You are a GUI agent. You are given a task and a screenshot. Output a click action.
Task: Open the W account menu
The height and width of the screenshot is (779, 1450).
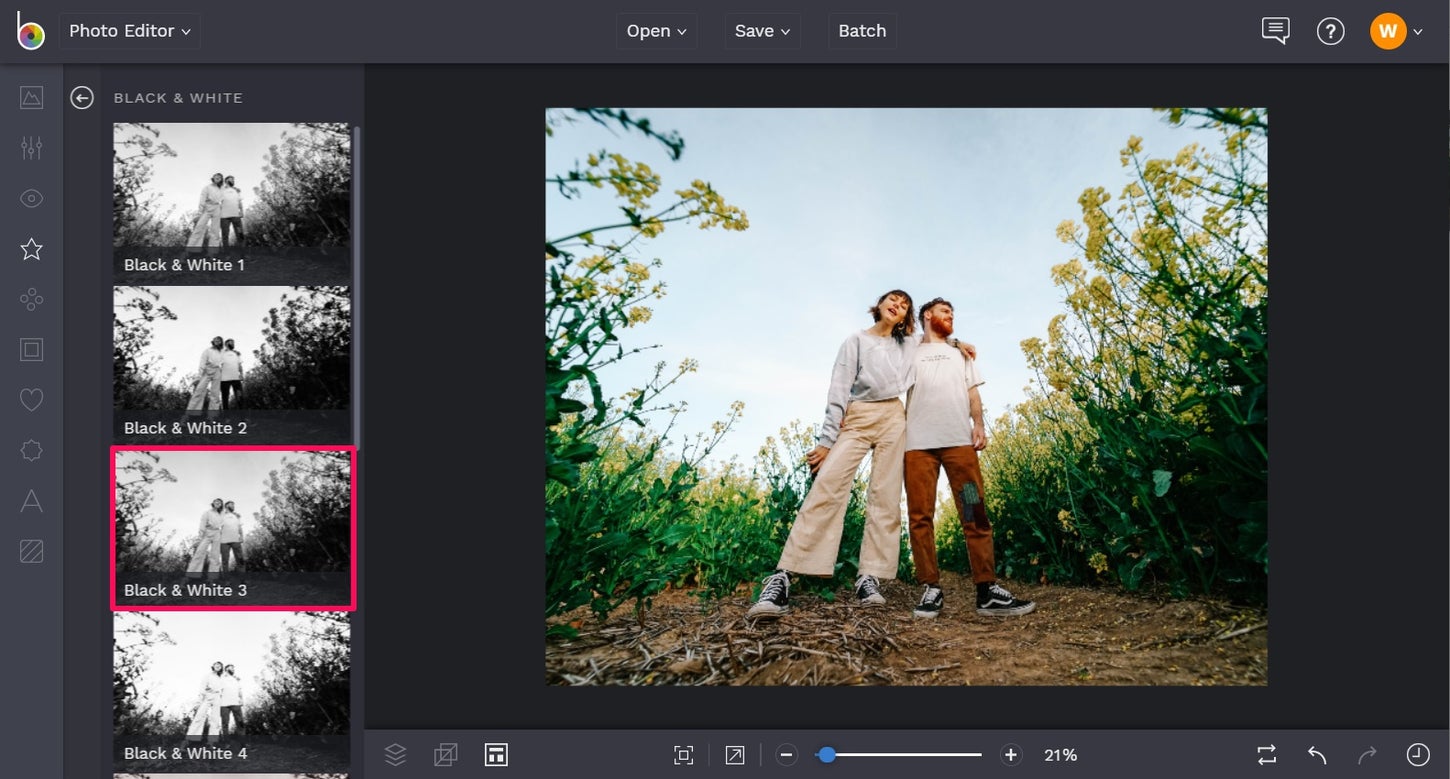click(x=1395, y=30)
